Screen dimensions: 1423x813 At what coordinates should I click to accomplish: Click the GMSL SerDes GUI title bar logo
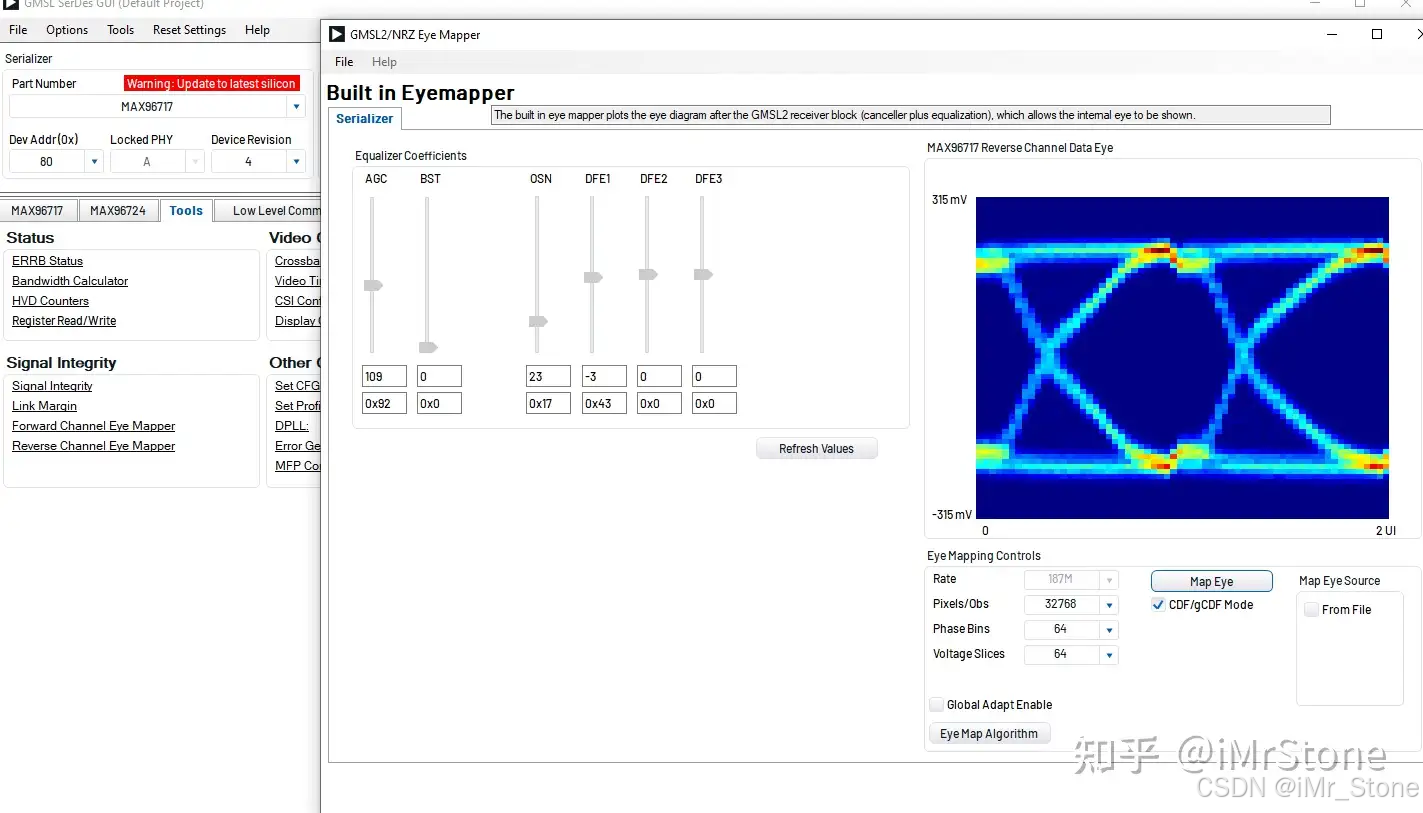11,4
